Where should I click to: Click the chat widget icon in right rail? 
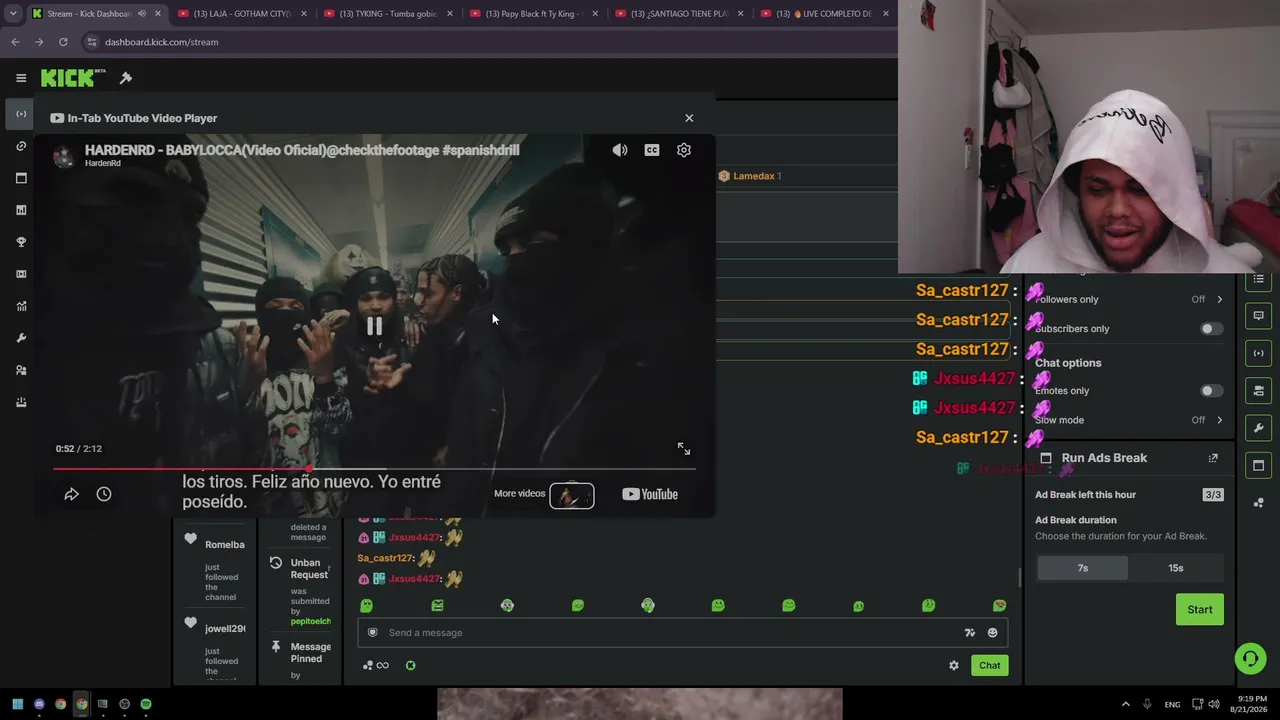click(1259, 316)
